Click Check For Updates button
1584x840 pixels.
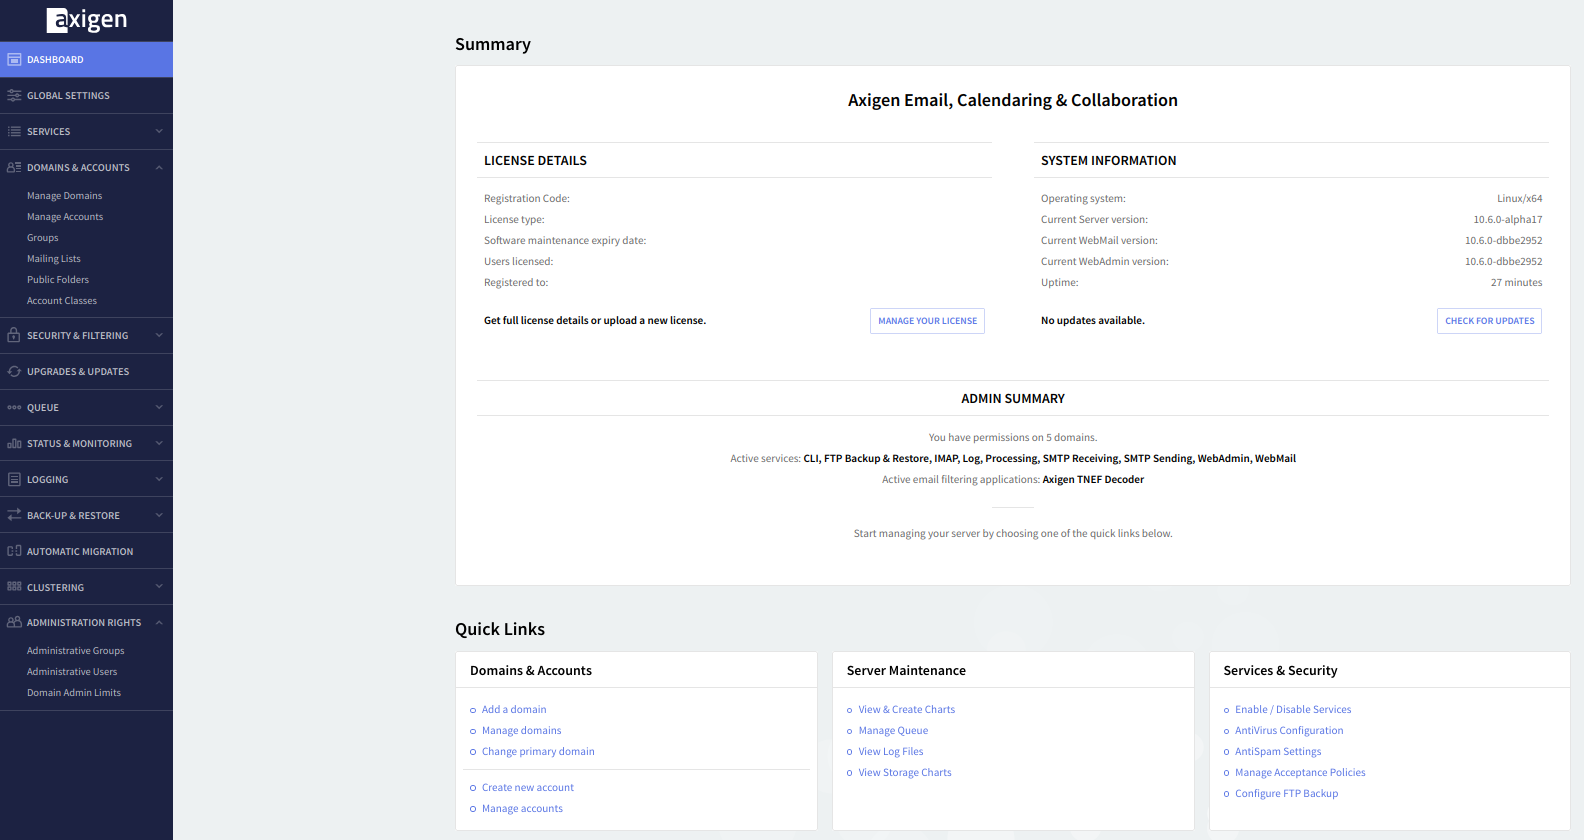(x=1489, y=321)
